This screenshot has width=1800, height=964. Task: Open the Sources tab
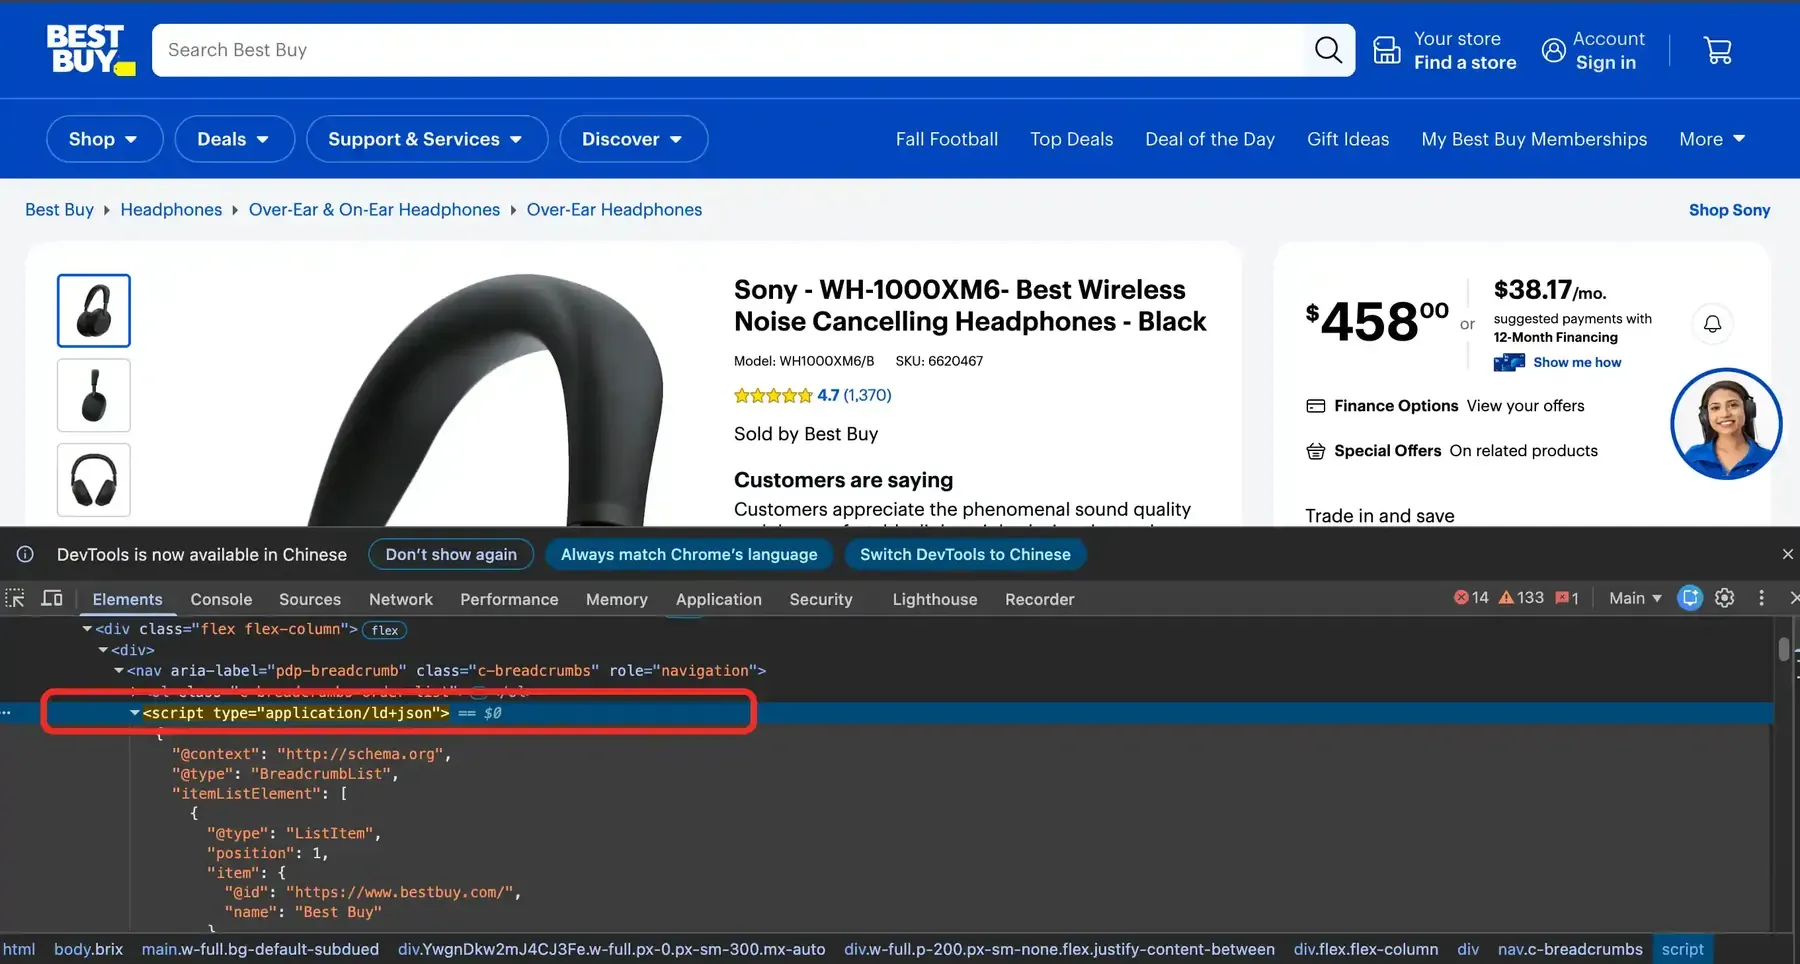pos(310,599)
